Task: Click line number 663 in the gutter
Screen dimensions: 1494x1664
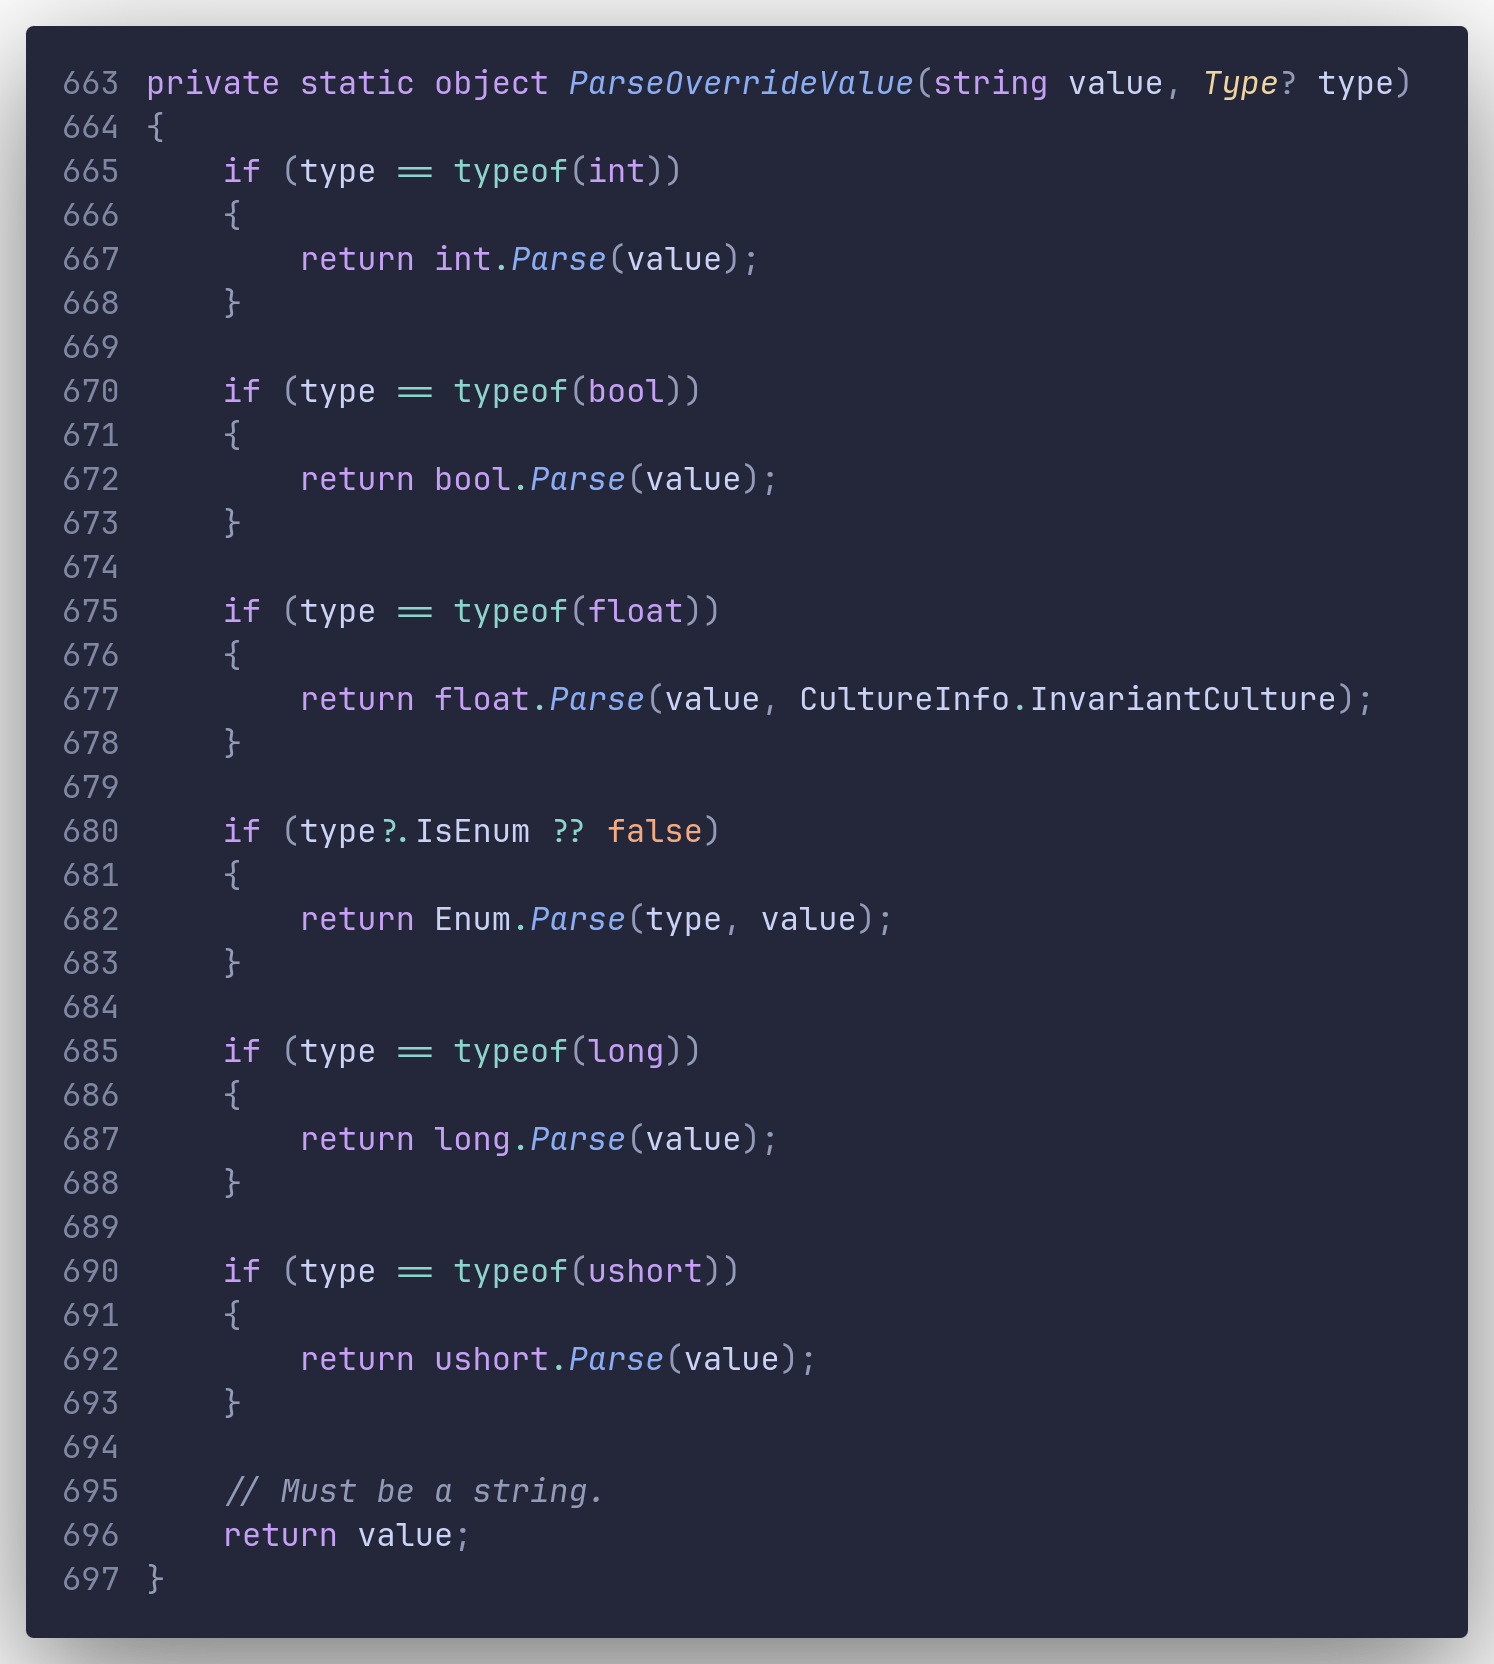Action: coord(90,83)
